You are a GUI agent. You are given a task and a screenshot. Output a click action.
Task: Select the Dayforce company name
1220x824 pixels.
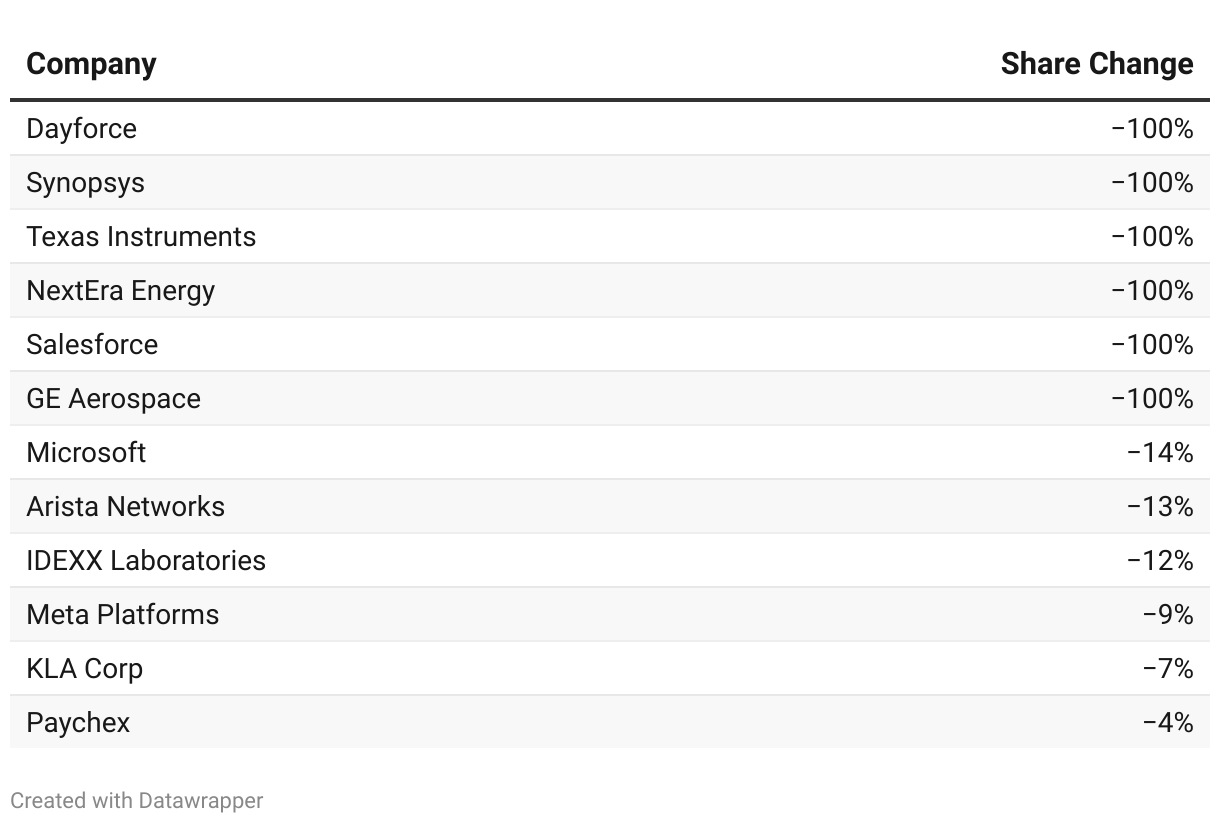point(81,129)
